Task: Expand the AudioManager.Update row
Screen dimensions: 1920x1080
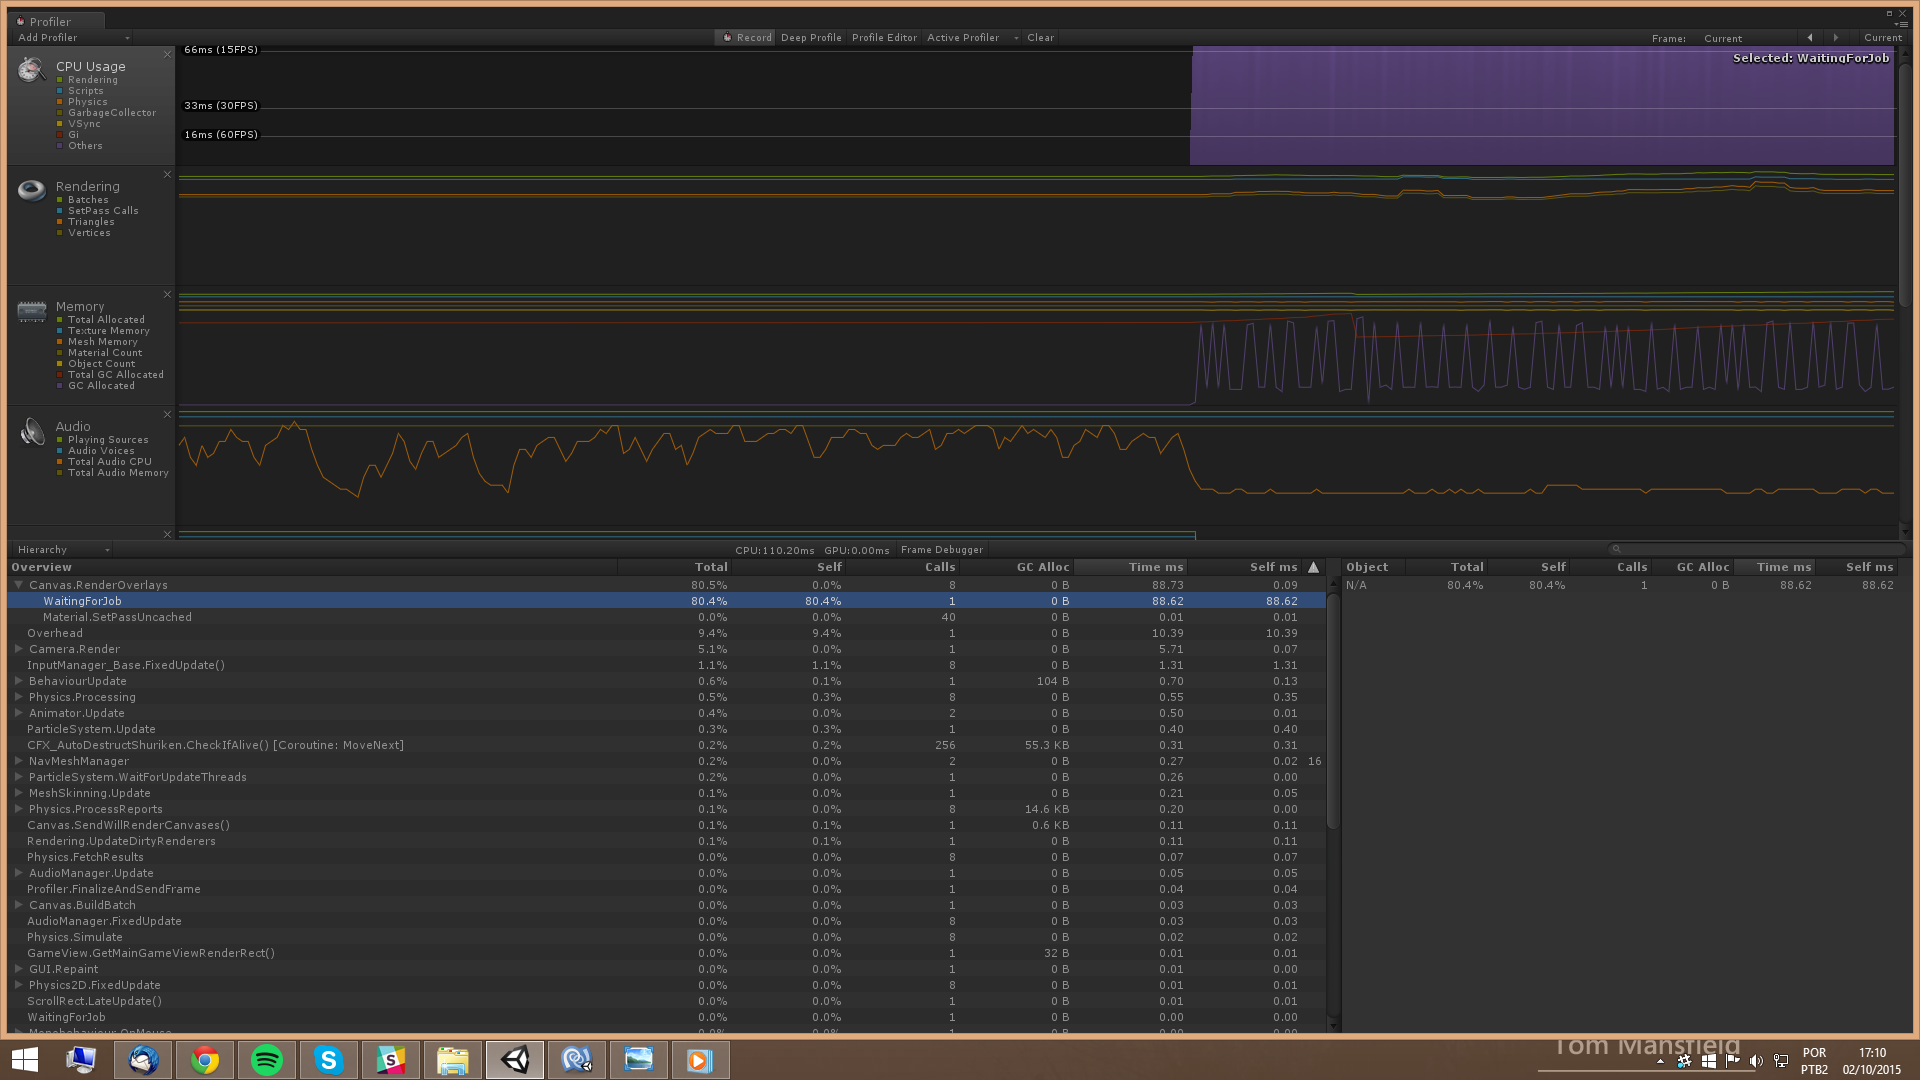Action: click(18, 873)
